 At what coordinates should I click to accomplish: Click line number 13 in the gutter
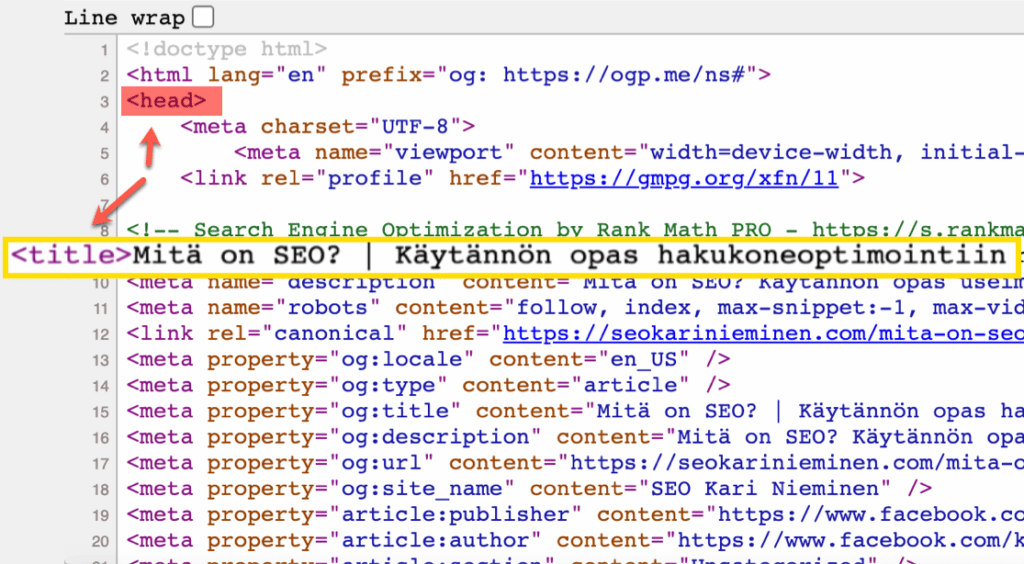click(x=101, y=360)
